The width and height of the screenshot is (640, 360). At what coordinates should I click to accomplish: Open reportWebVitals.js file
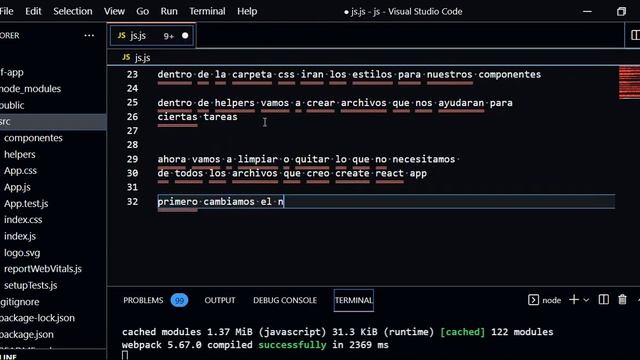pyautogui.click(x=43, y=269)
